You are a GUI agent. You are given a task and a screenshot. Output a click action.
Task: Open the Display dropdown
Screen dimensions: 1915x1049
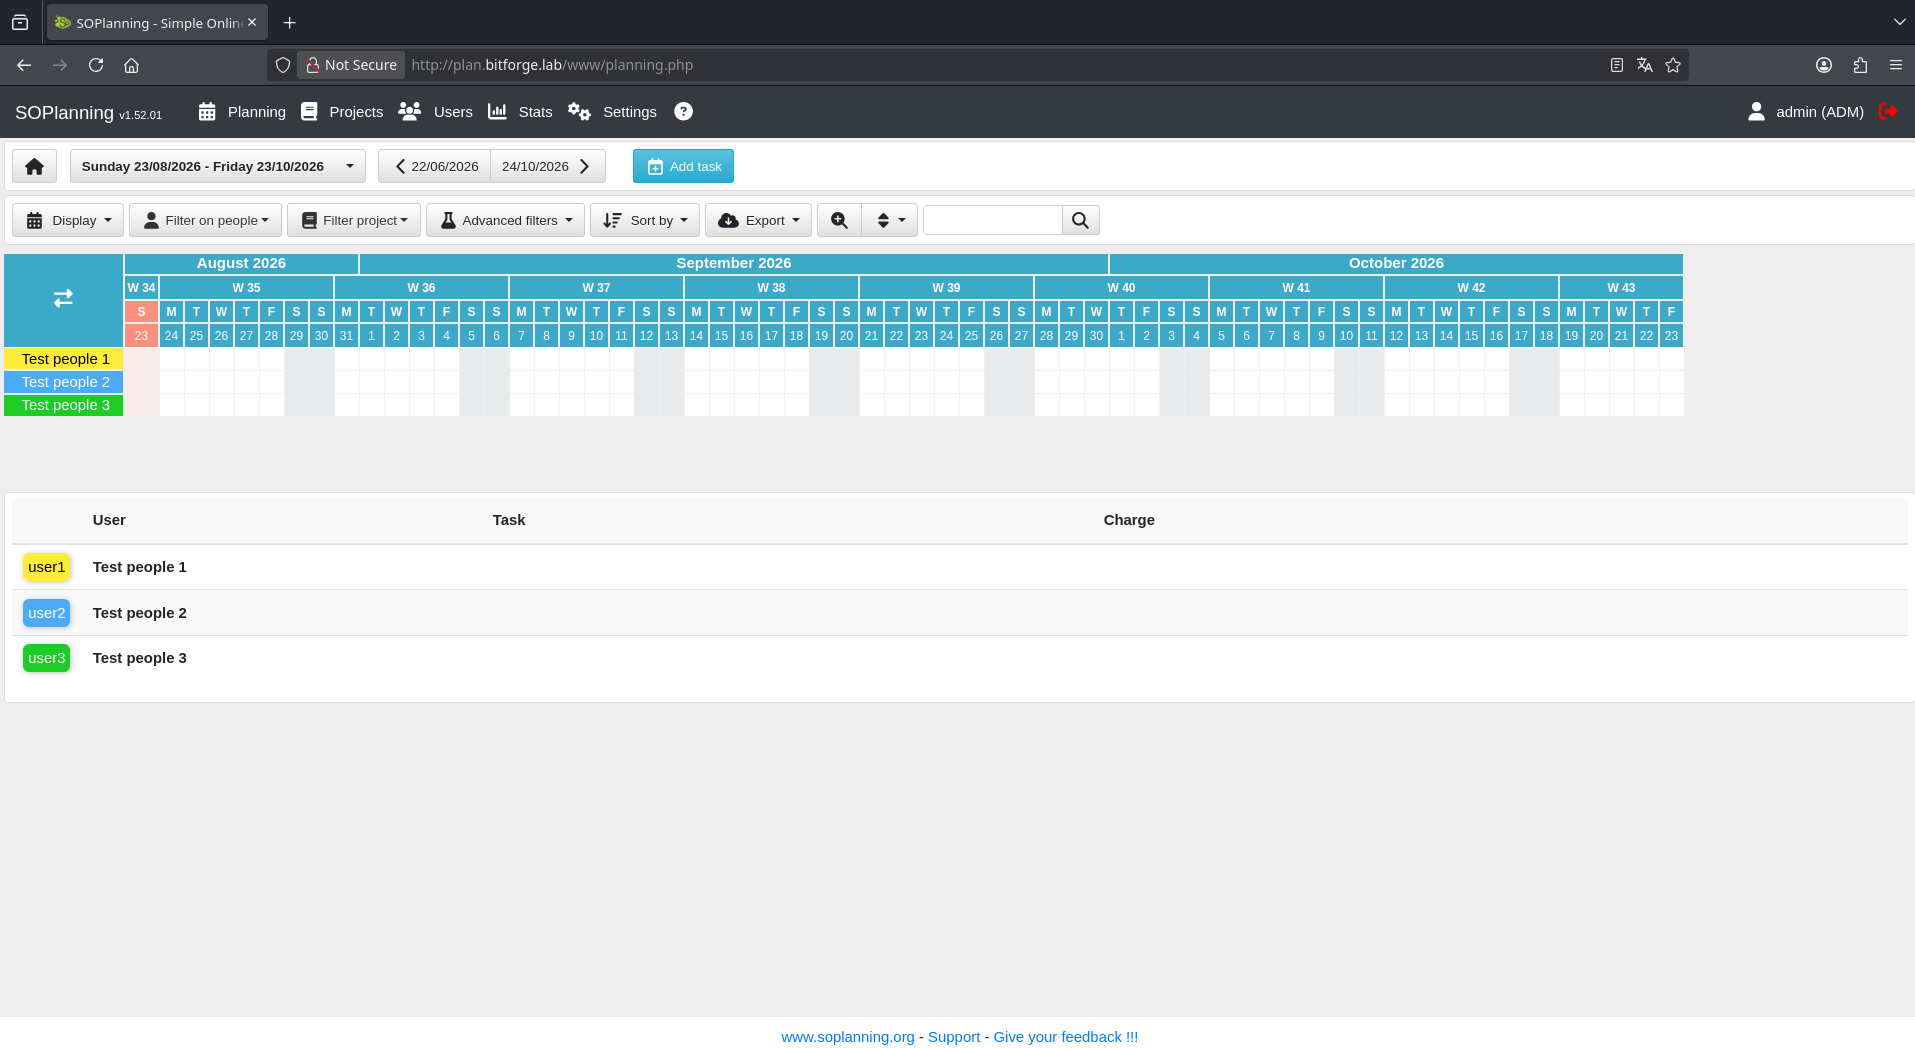[x=68, y=220]
